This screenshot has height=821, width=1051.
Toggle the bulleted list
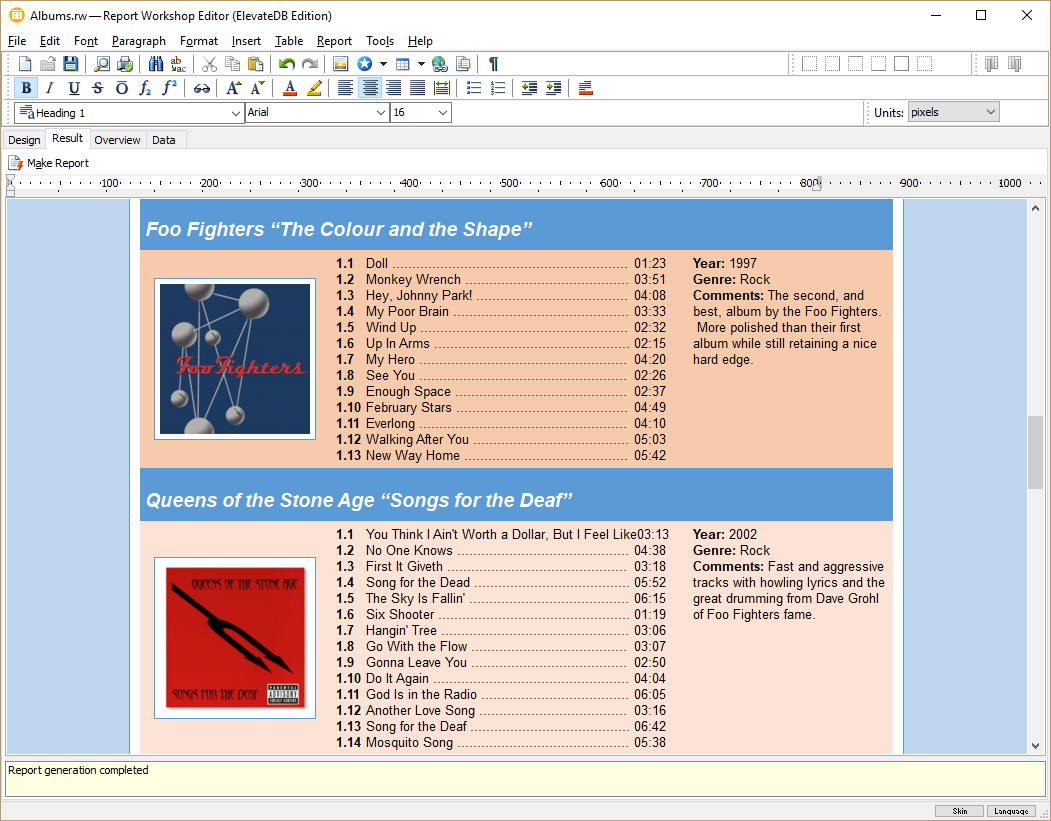click(x=474, y=88)
